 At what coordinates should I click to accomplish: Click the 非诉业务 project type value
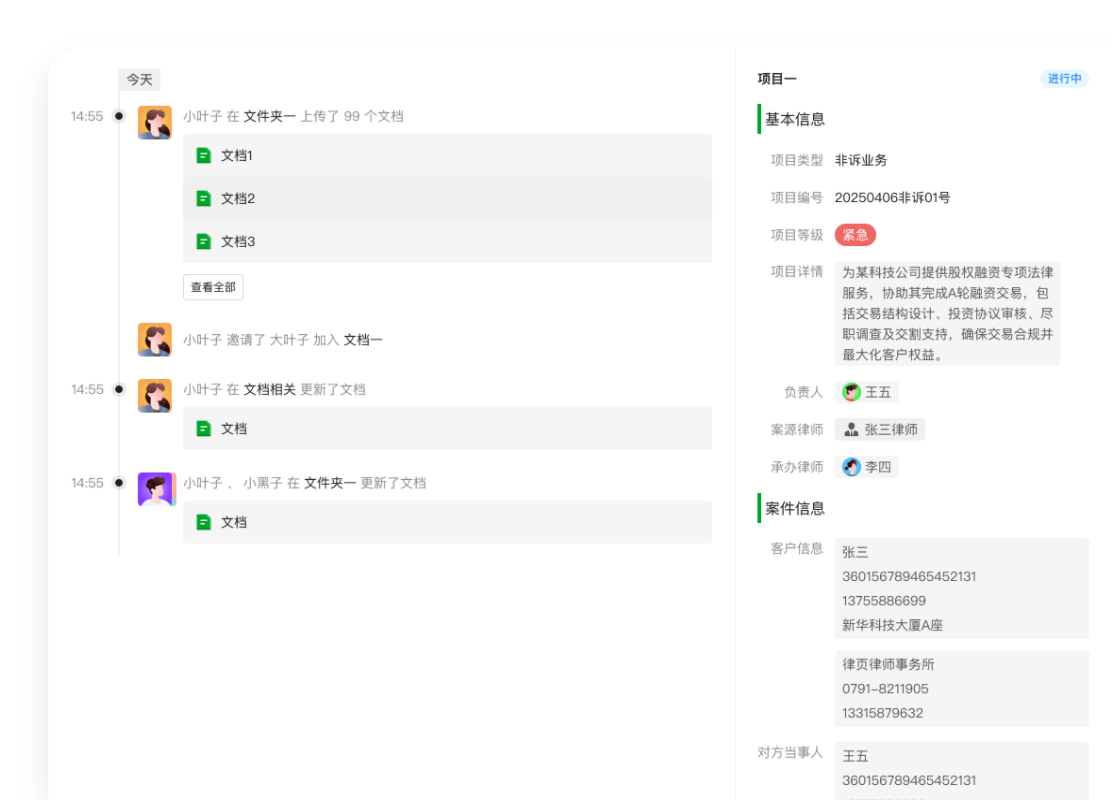pyautogui.click(x=861, y=160)
